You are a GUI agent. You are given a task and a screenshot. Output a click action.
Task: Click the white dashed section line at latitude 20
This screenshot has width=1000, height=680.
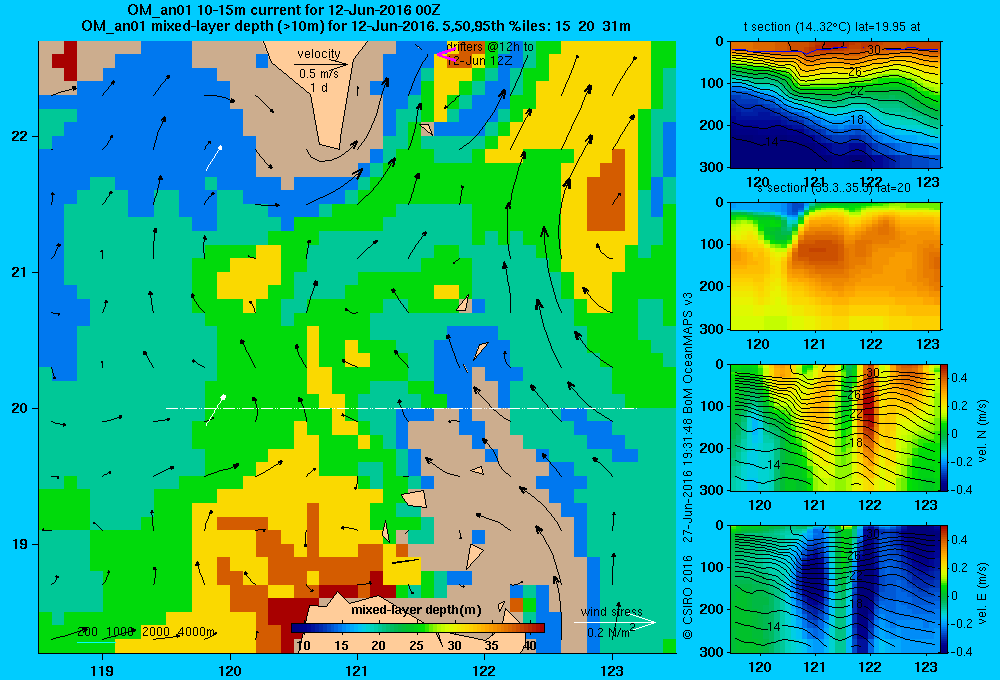click(402, 408)
